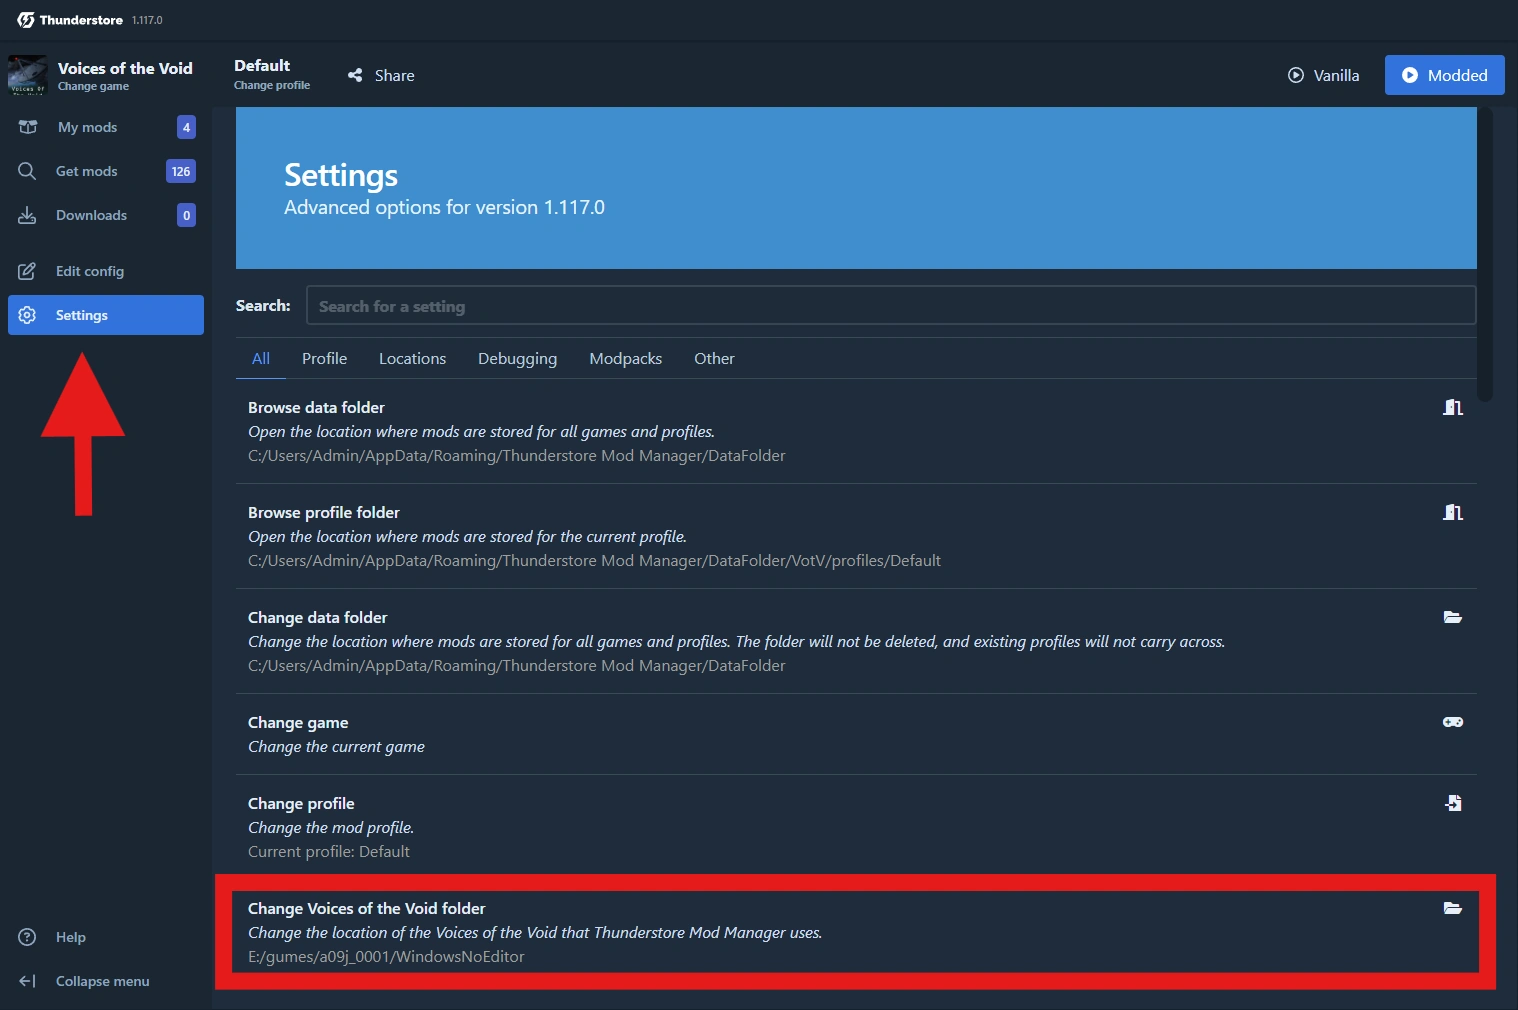Click the Change profile setting title
1518x1010 pixels.
[301, 804]
